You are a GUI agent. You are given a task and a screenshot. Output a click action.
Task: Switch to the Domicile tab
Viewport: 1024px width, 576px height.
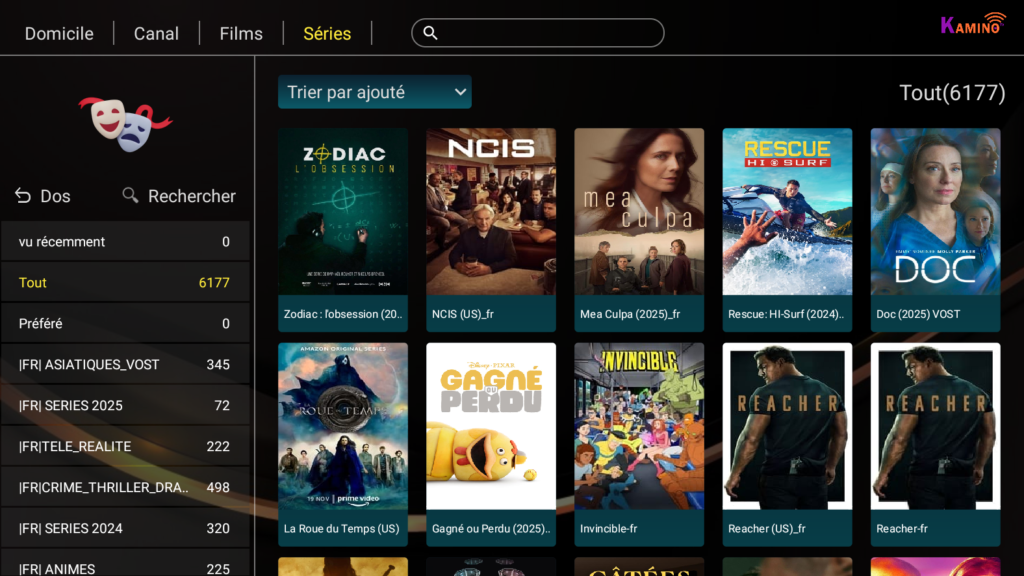[x=59, y=33]
